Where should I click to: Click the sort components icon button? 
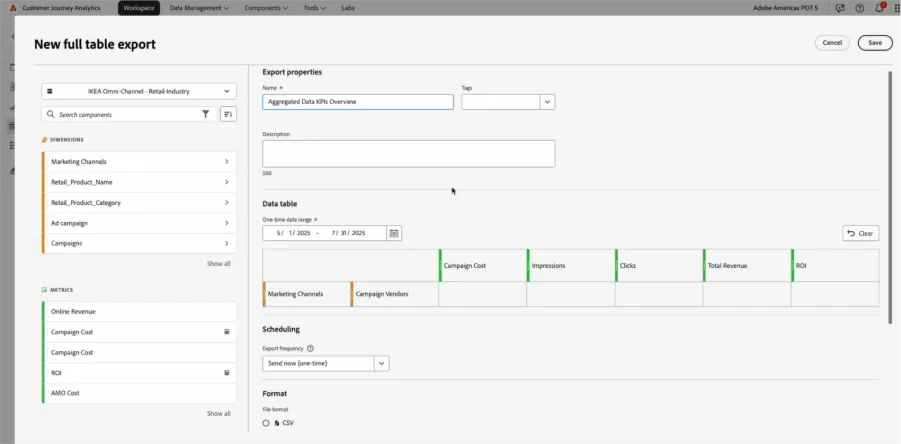point(228,114)
